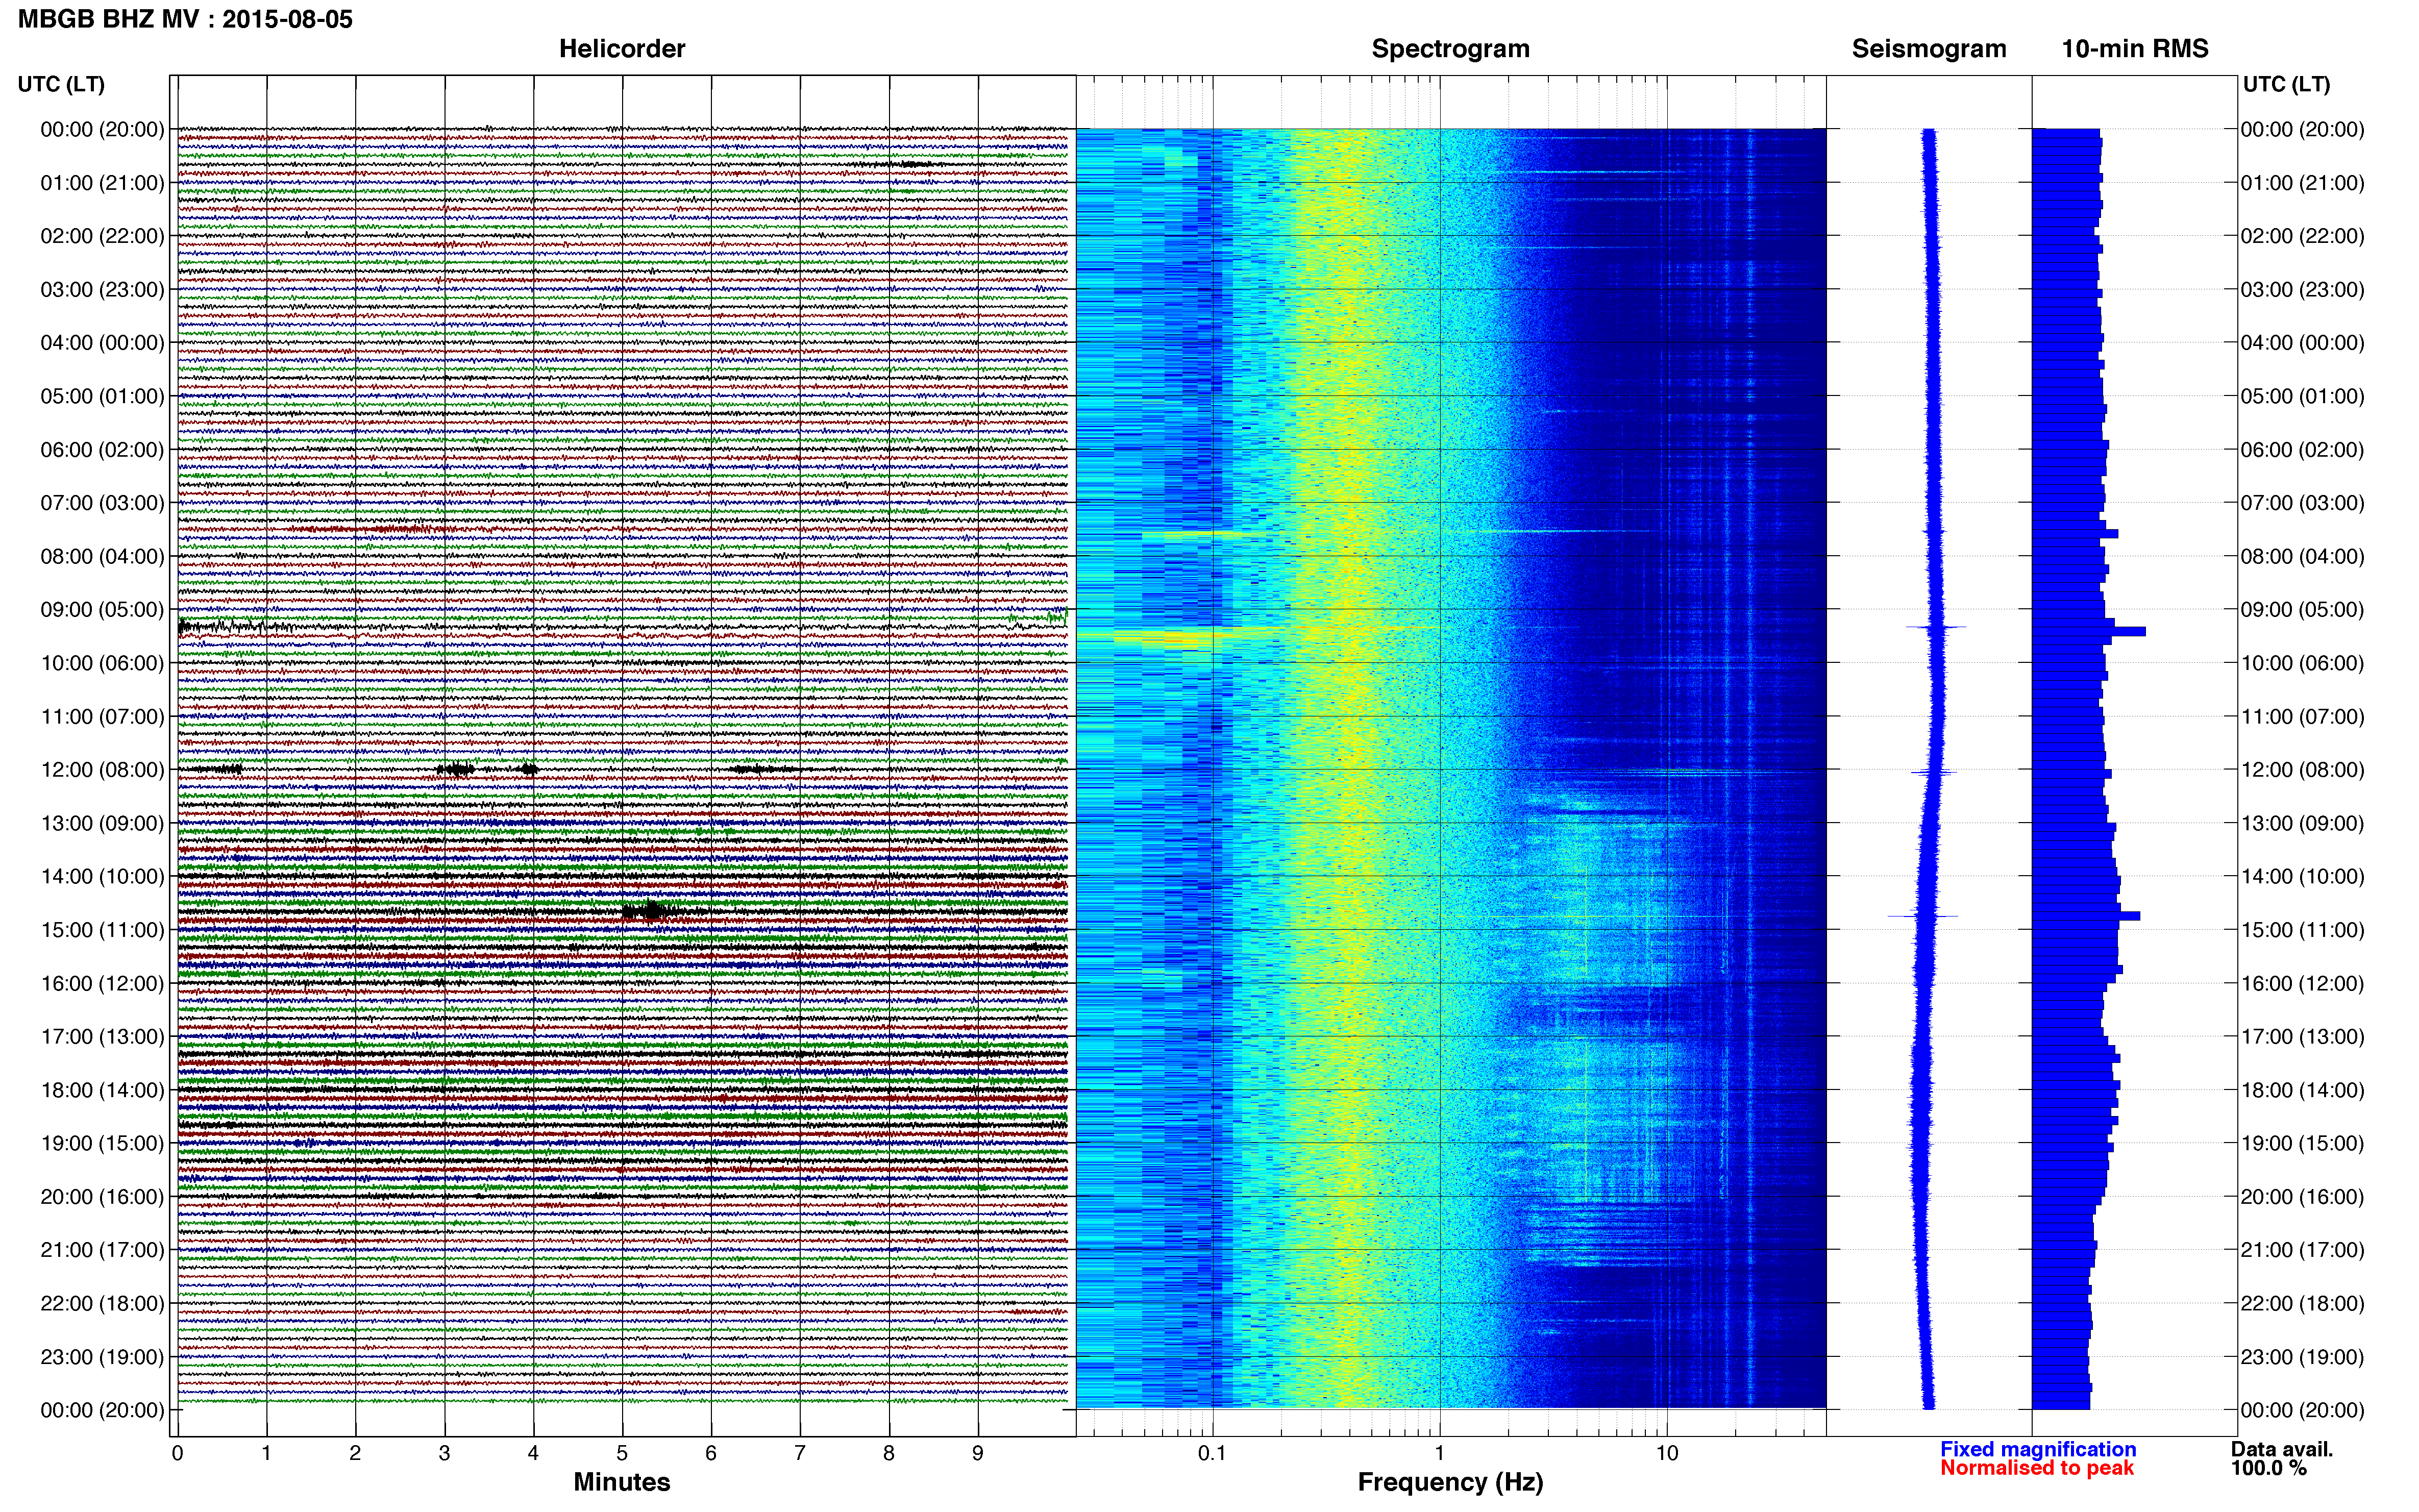2419x1512 pixels.
Task: Click frequency tick label '10'
Action: tap(1667, 1454)
